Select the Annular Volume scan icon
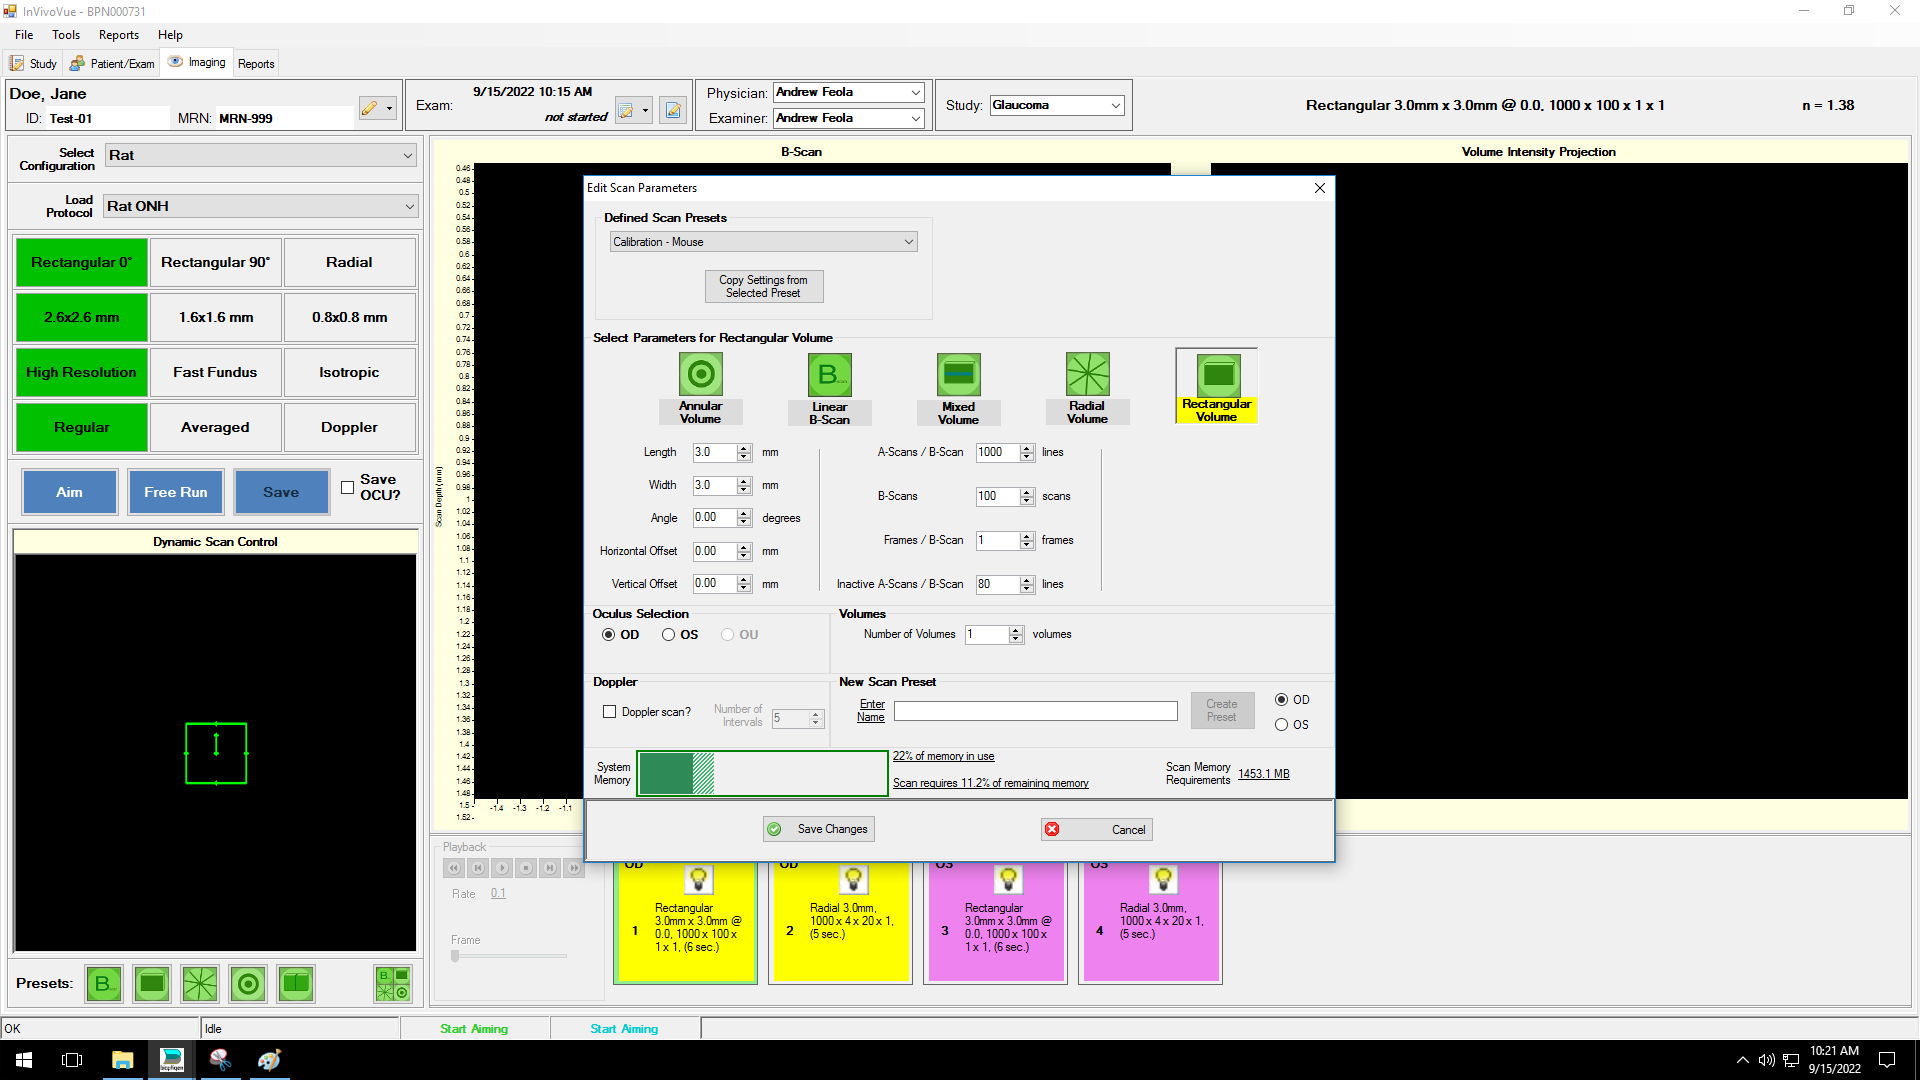1920x1080 pixels. (700, 375)
